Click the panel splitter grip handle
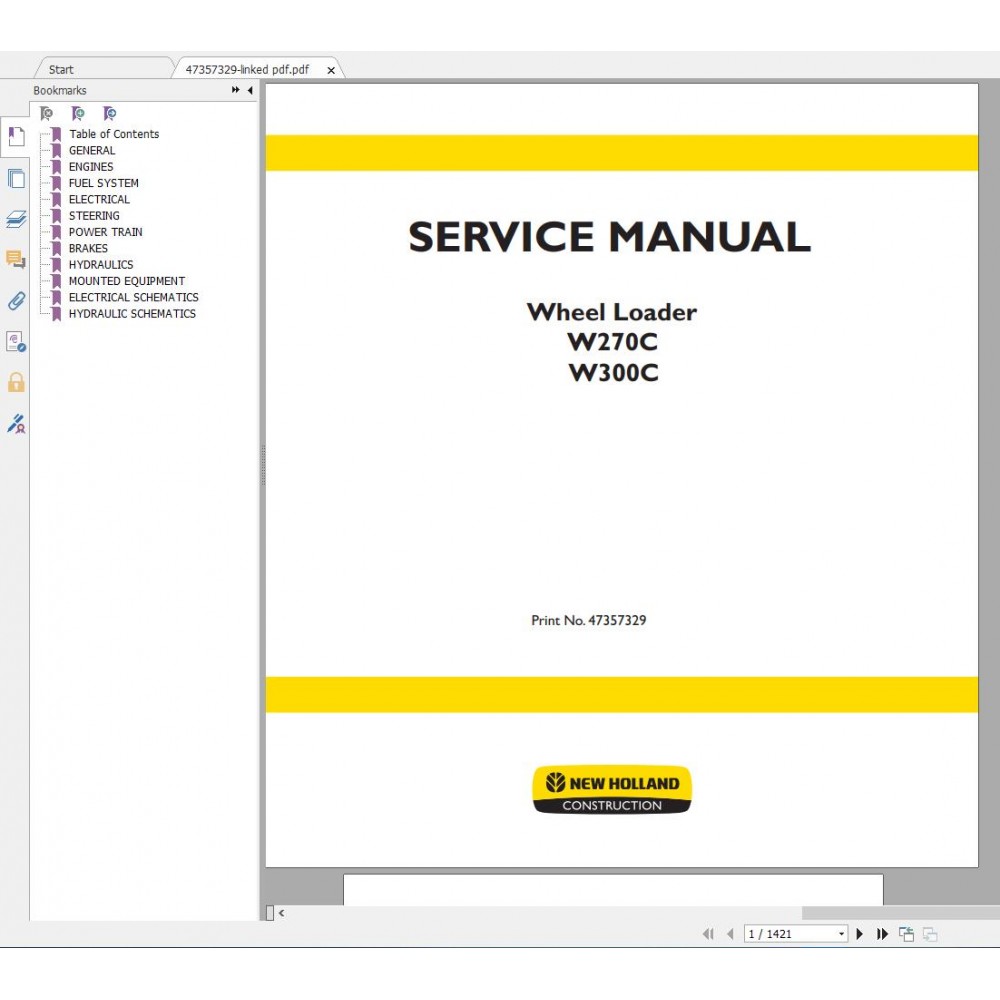Screen dimensions: 1000x1000 click(x=263, y=466)
